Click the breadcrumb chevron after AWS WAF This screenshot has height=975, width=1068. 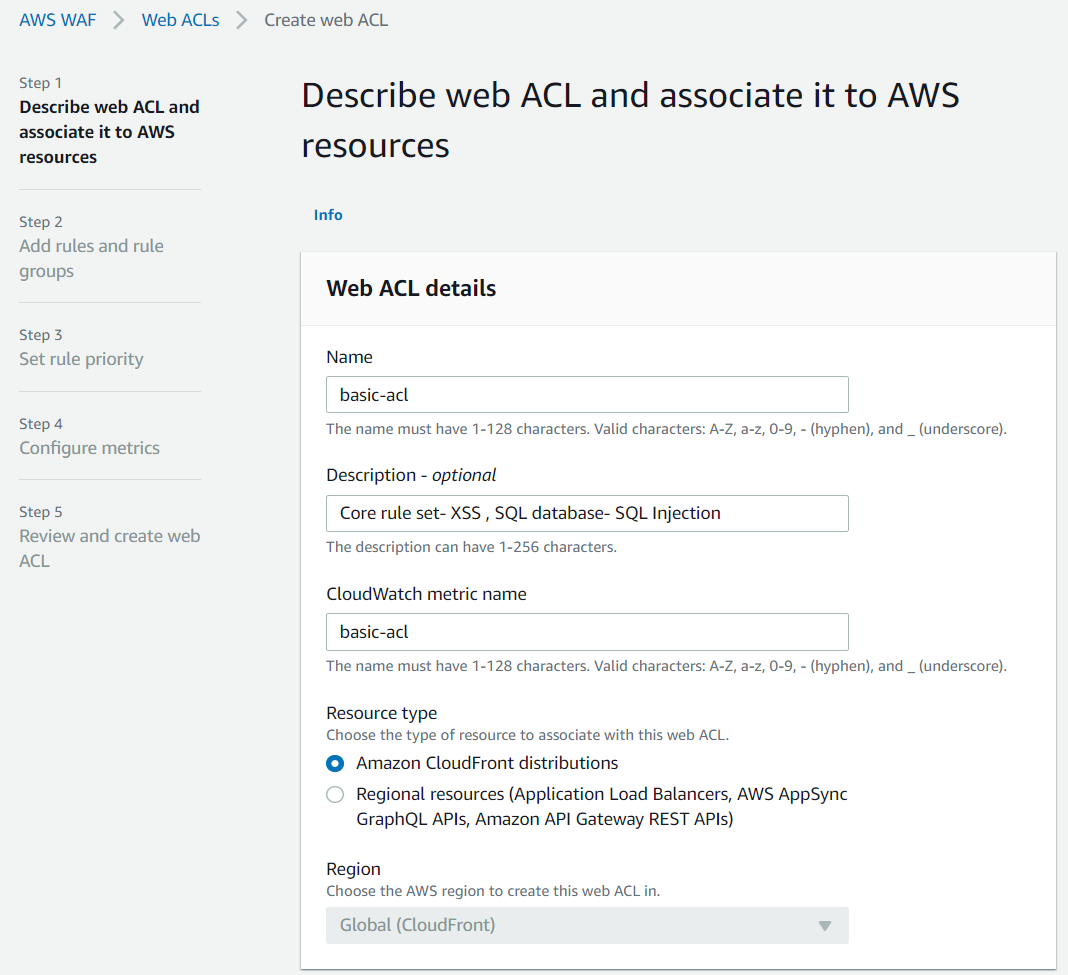[x=119, y=20]
